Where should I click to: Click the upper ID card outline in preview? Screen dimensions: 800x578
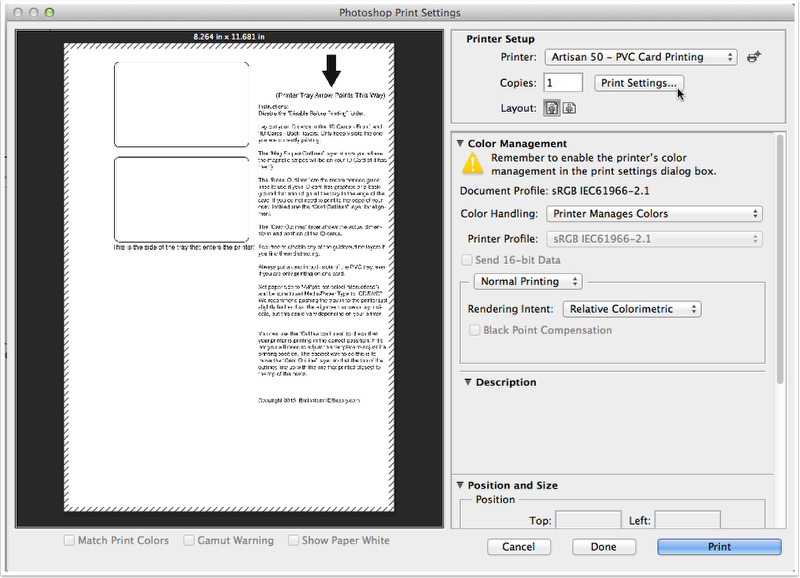[x=182, y=105]
